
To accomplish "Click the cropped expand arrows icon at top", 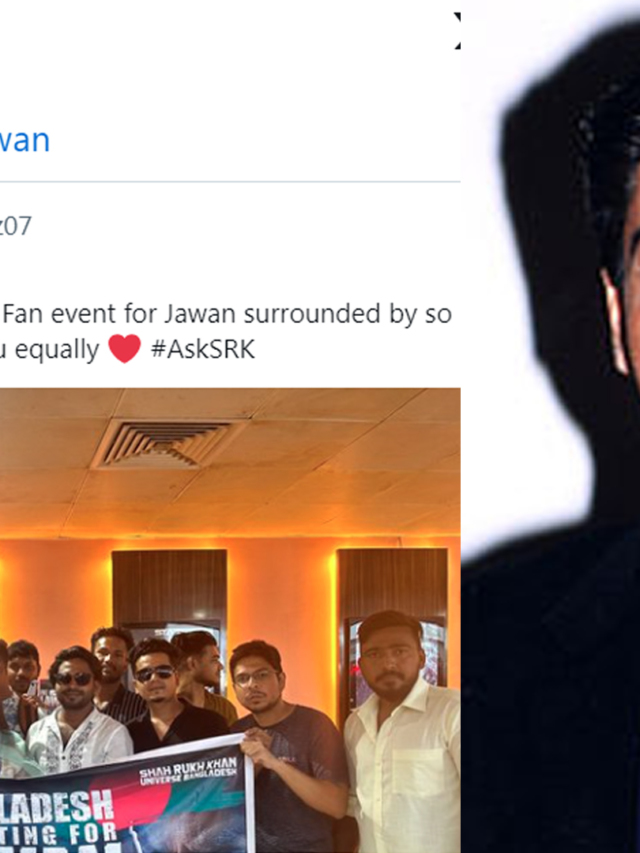I will (458, 30).
